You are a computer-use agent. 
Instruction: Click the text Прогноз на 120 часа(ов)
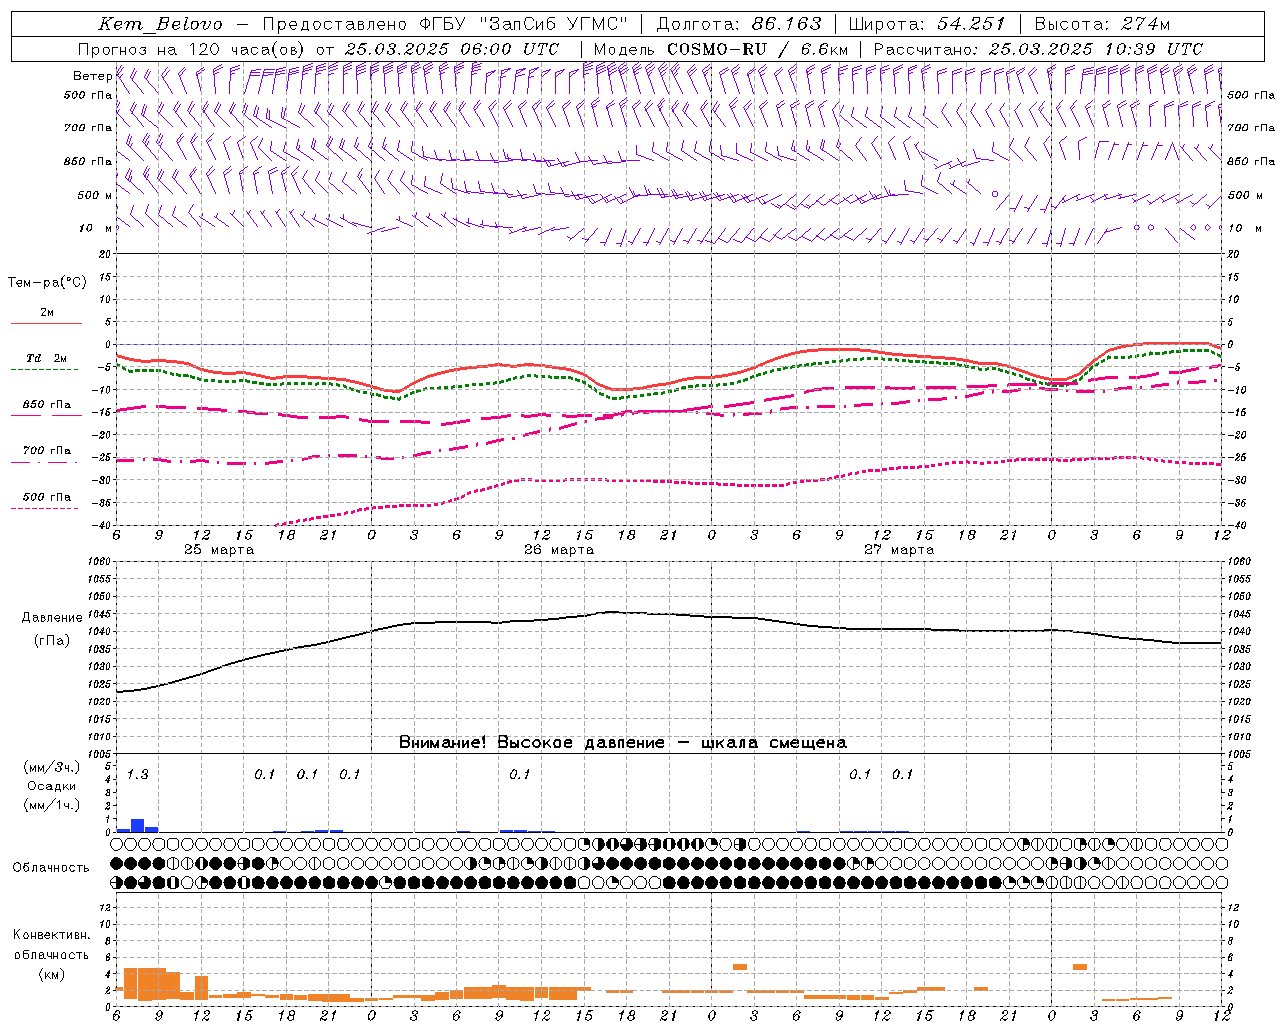(x=192, y=49)
